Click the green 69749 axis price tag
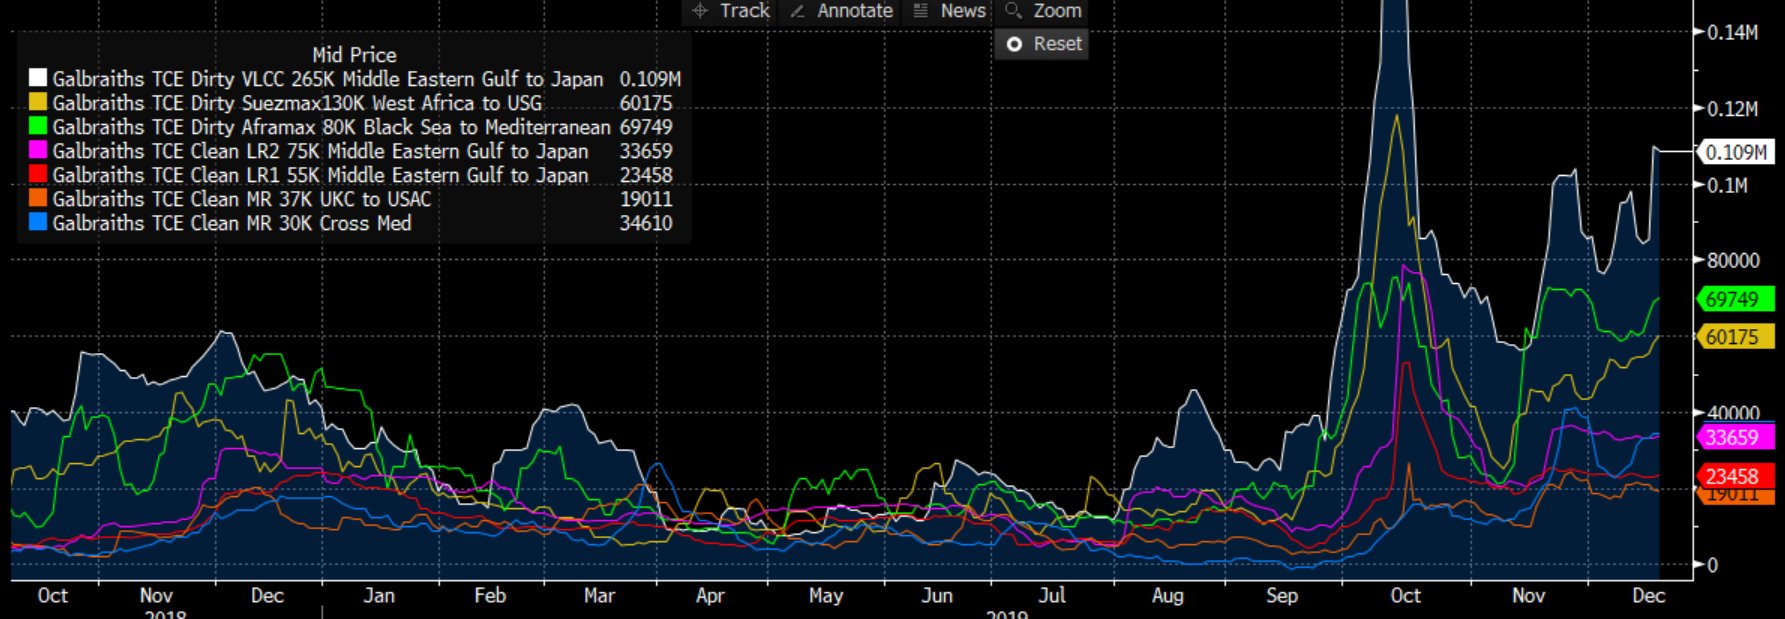1785x619 pixels. click(1736, 299)
